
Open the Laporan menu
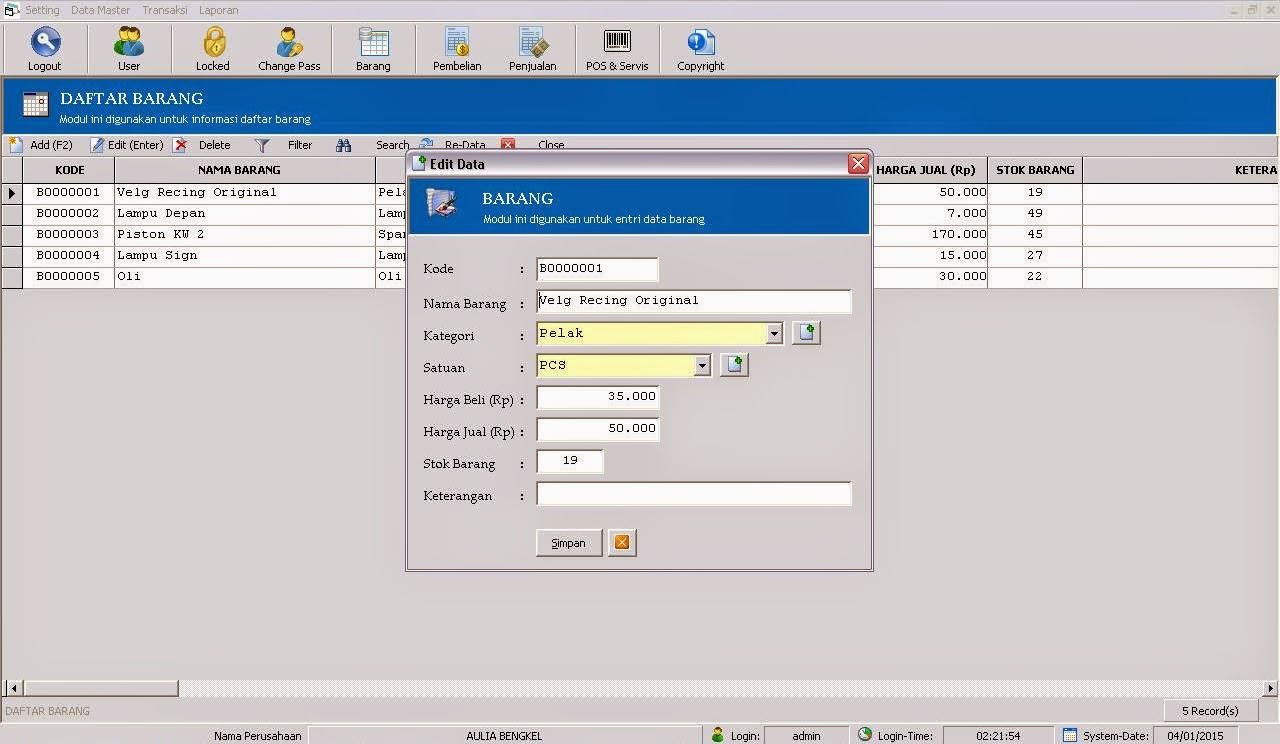pos(218,10)
